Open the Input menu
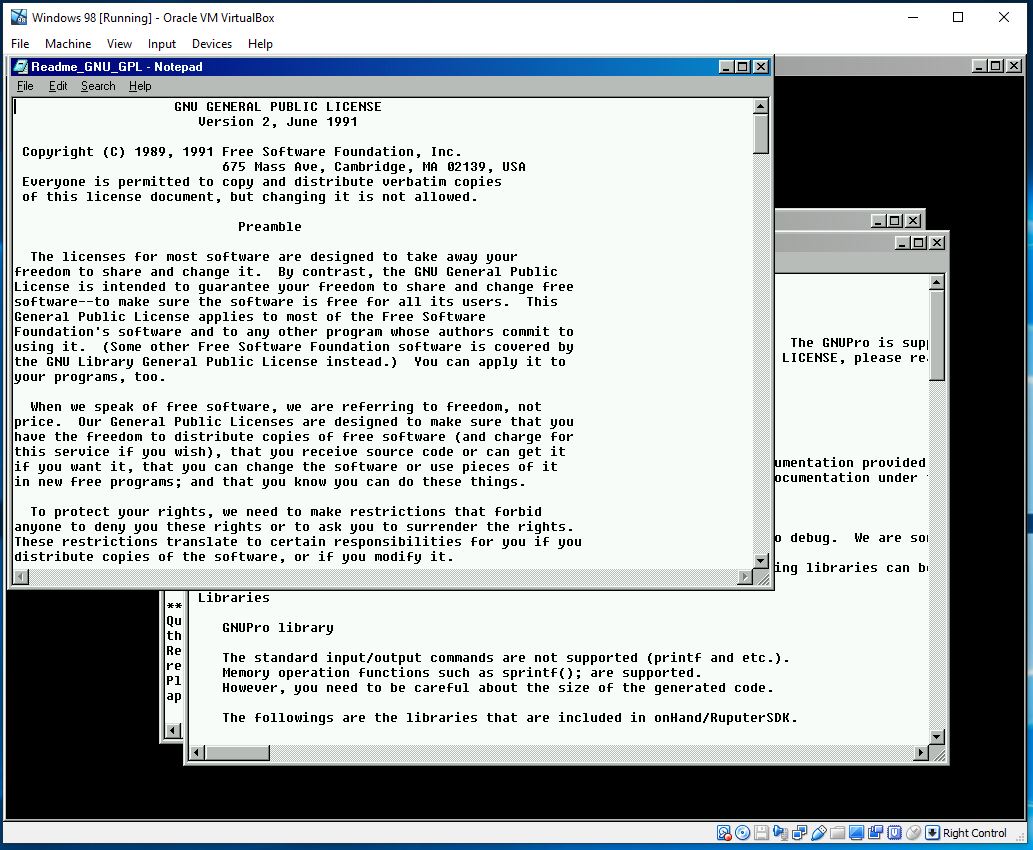Image resolution: width=1033 pixels, height=850 pixels. (161, 43)
